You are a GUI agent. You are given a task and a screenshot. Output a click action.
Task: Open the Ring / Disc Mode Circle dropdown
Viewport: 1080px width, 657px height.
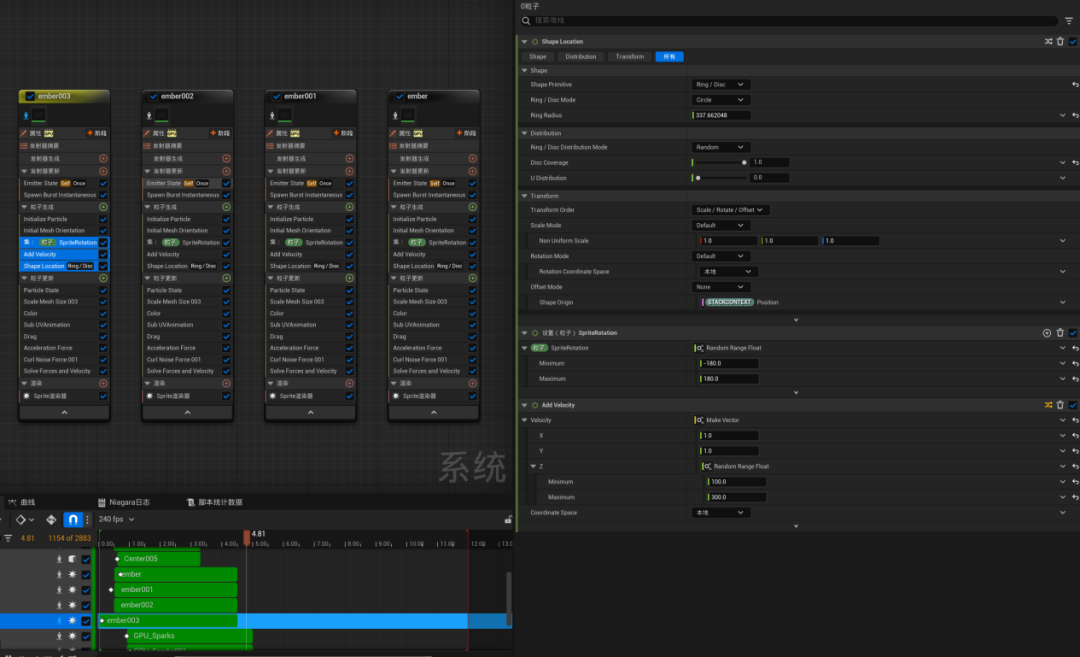click(720, 100)
